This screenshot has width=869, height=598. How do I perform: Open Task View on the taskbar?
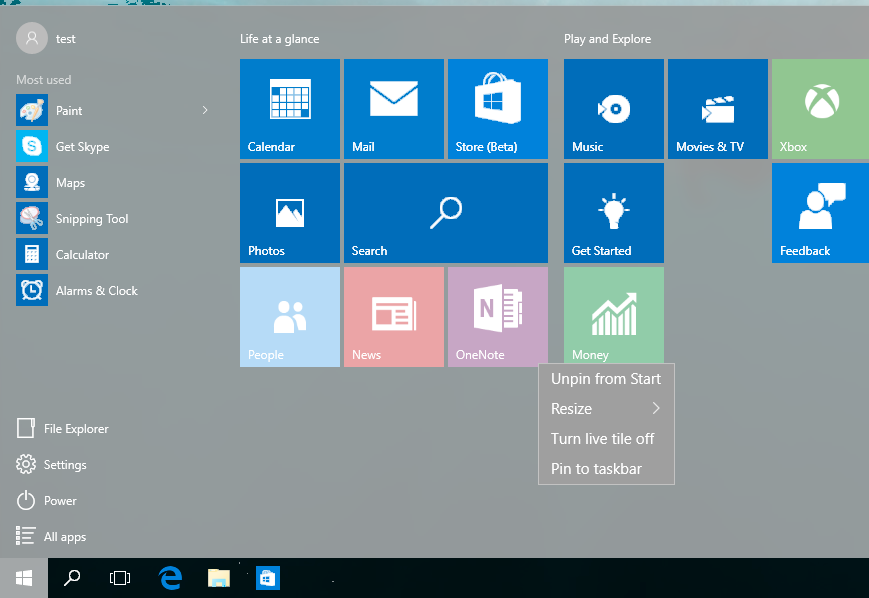point(120,578)
